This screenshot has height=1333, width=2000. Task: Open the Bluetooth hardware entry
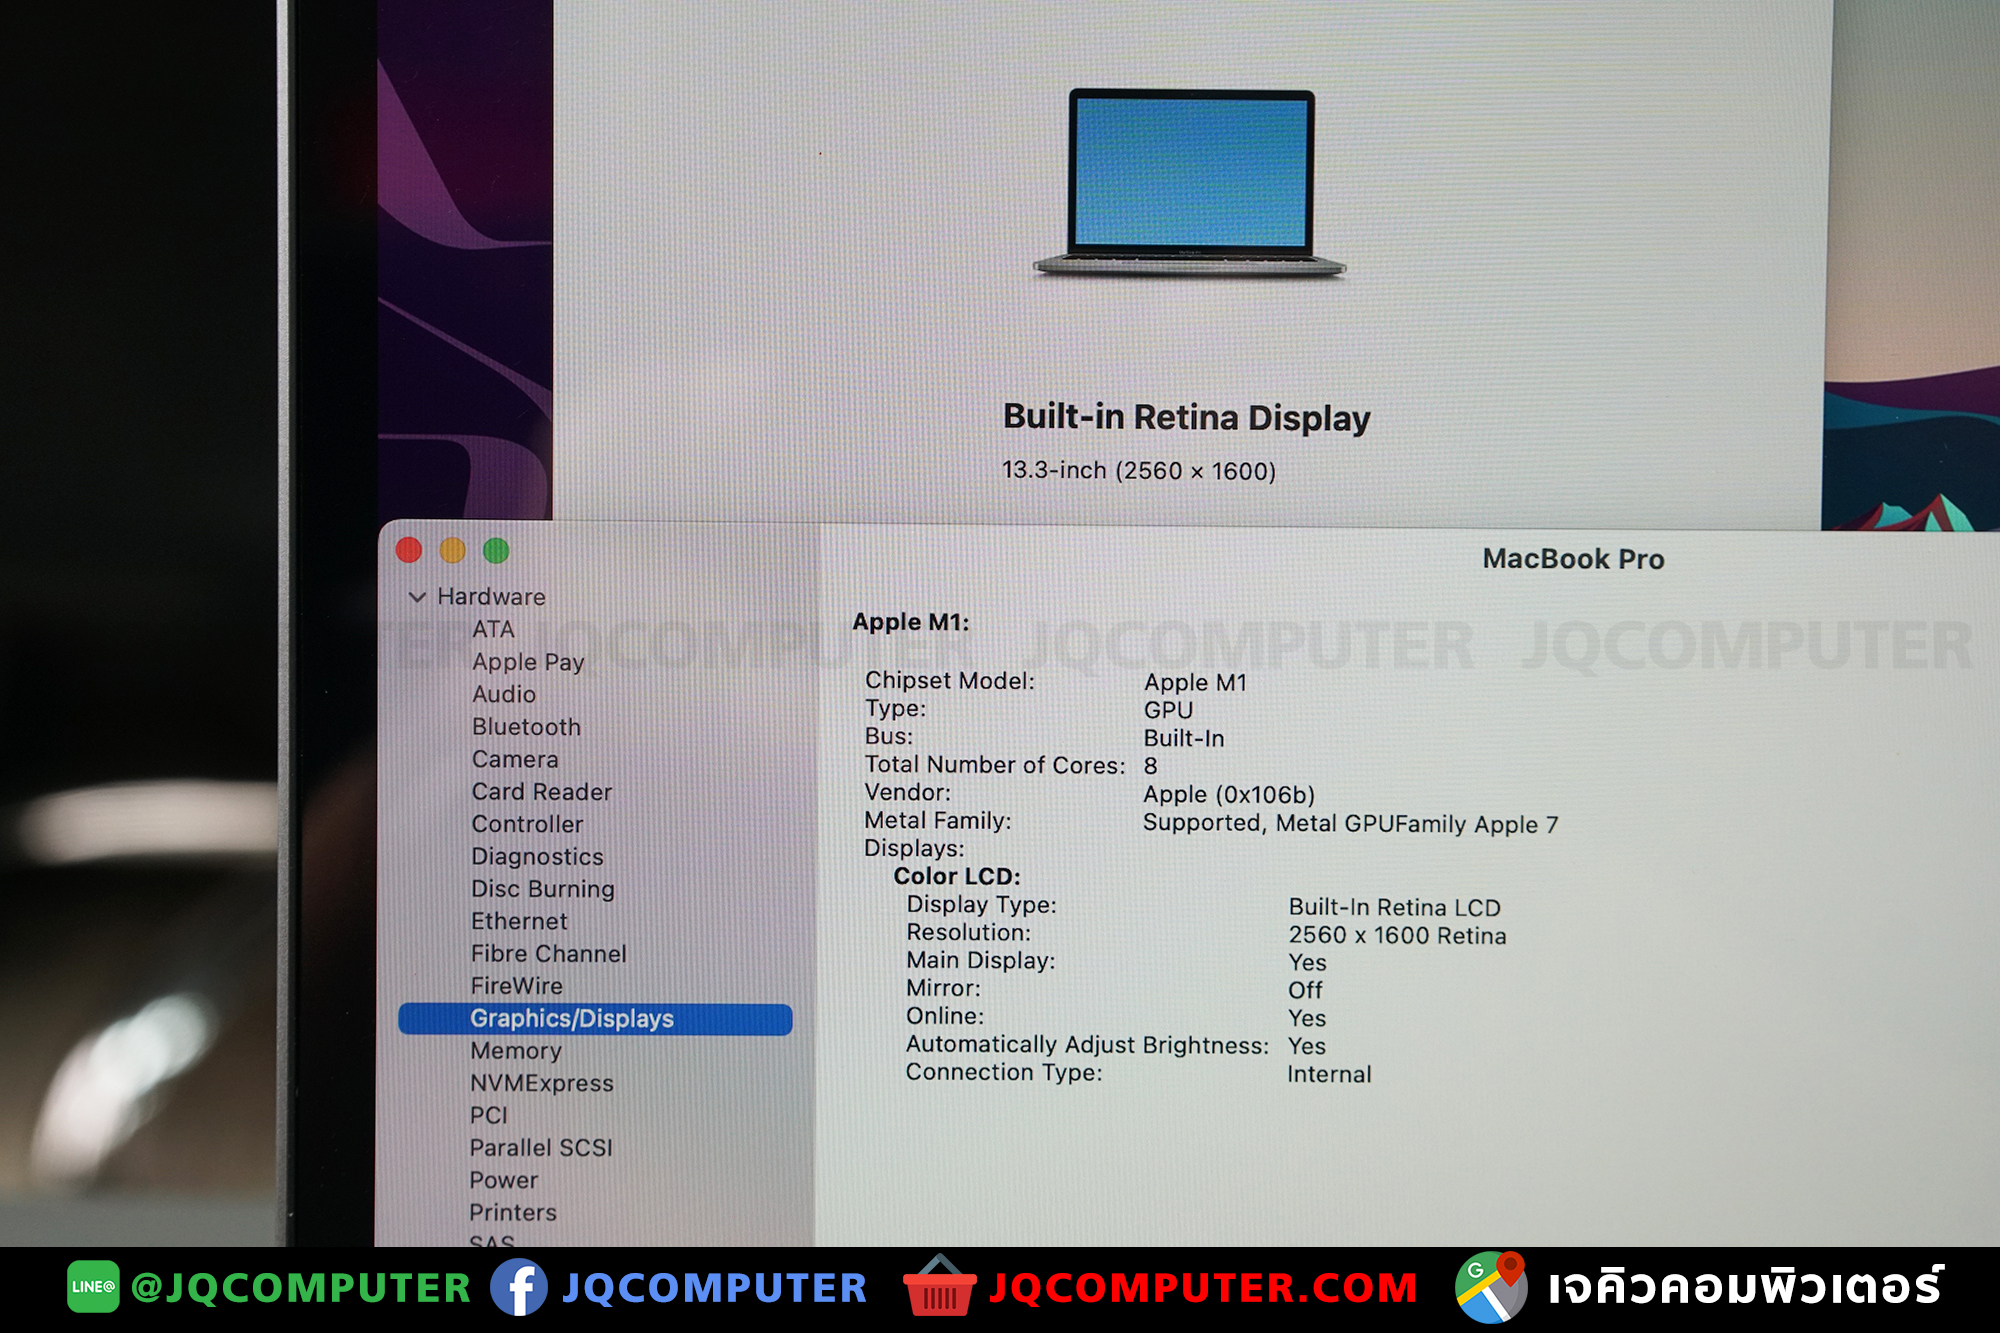pyautogui.click(x=526, y=727)
